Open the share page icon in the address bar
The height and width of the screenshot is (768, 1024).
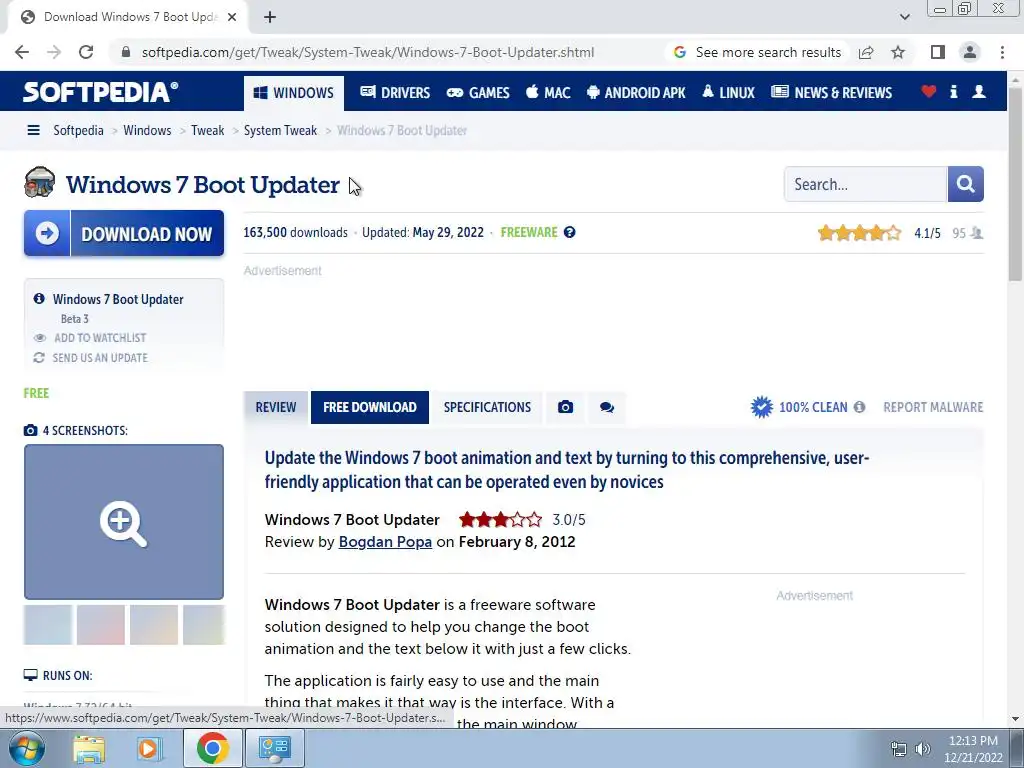[866, 52]
